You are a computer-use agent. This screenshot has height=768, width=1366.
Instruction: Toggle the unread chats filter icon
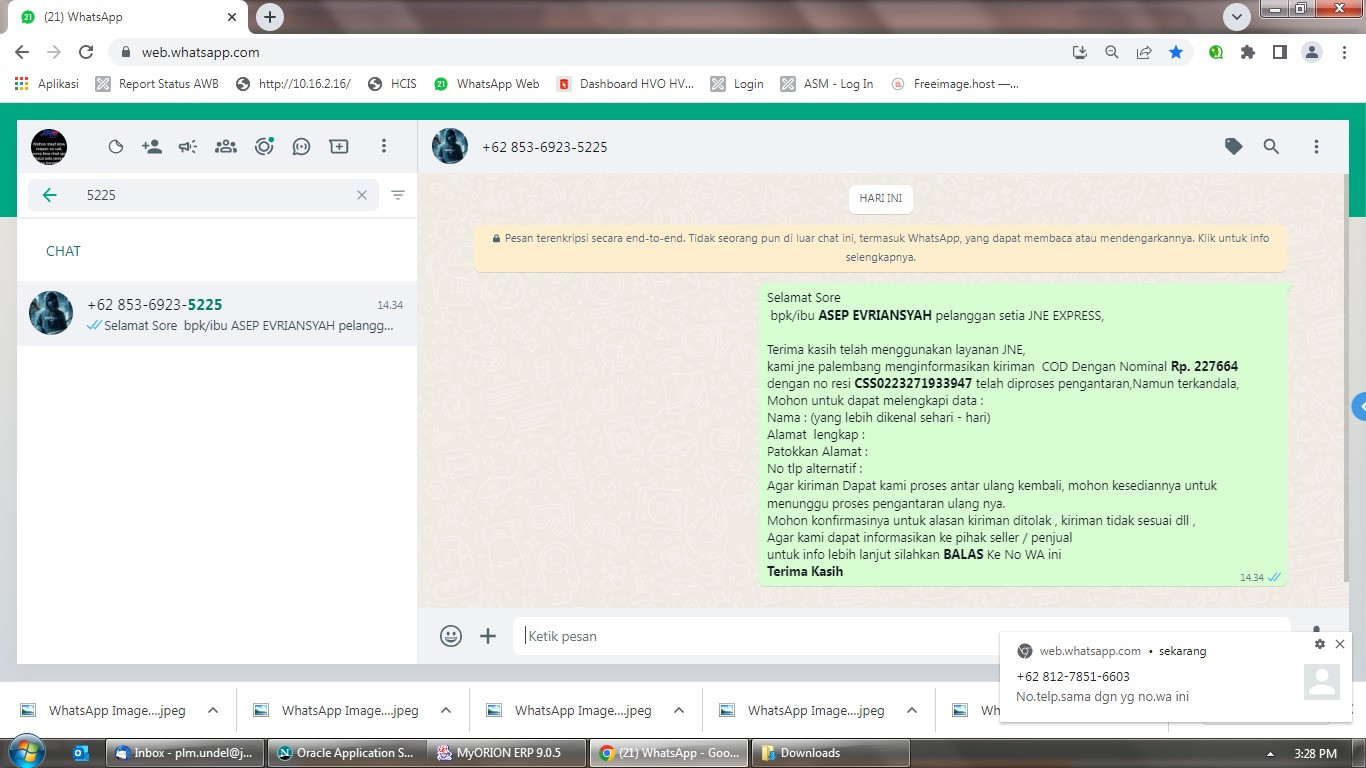click(x=398, y=195)
